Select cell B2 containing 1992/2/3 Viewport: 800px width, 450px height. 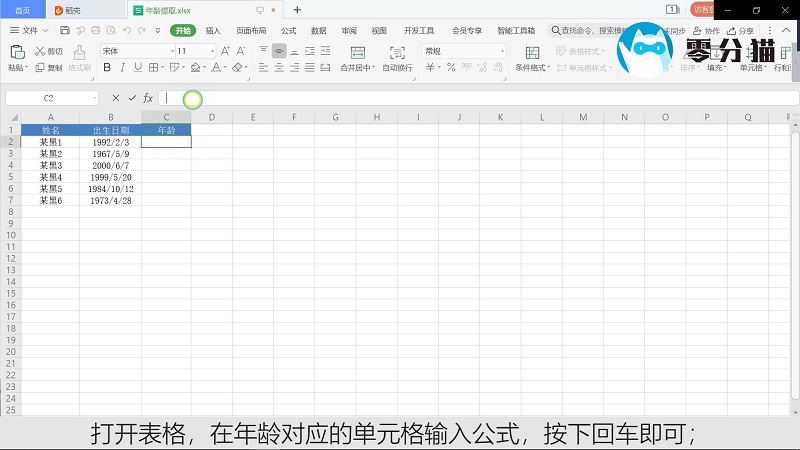110,142
